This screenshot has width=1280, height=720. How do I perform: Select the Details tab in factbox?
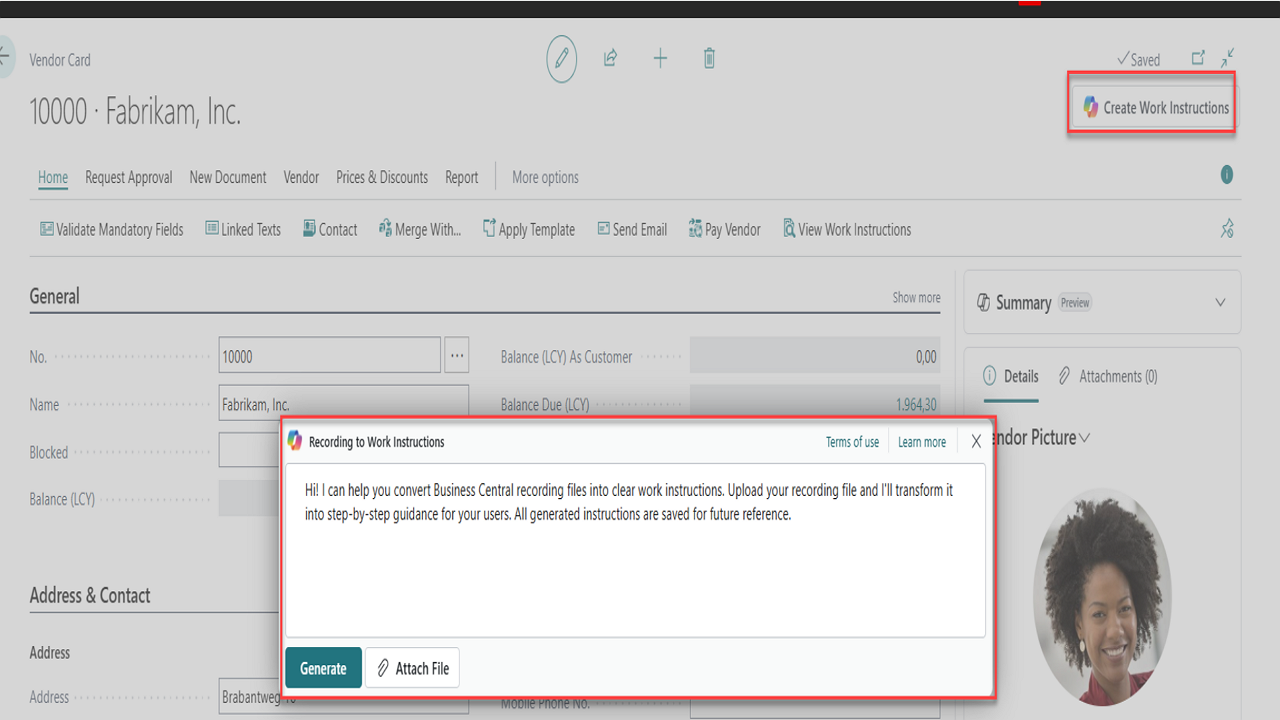click(x=1011, y=376)
